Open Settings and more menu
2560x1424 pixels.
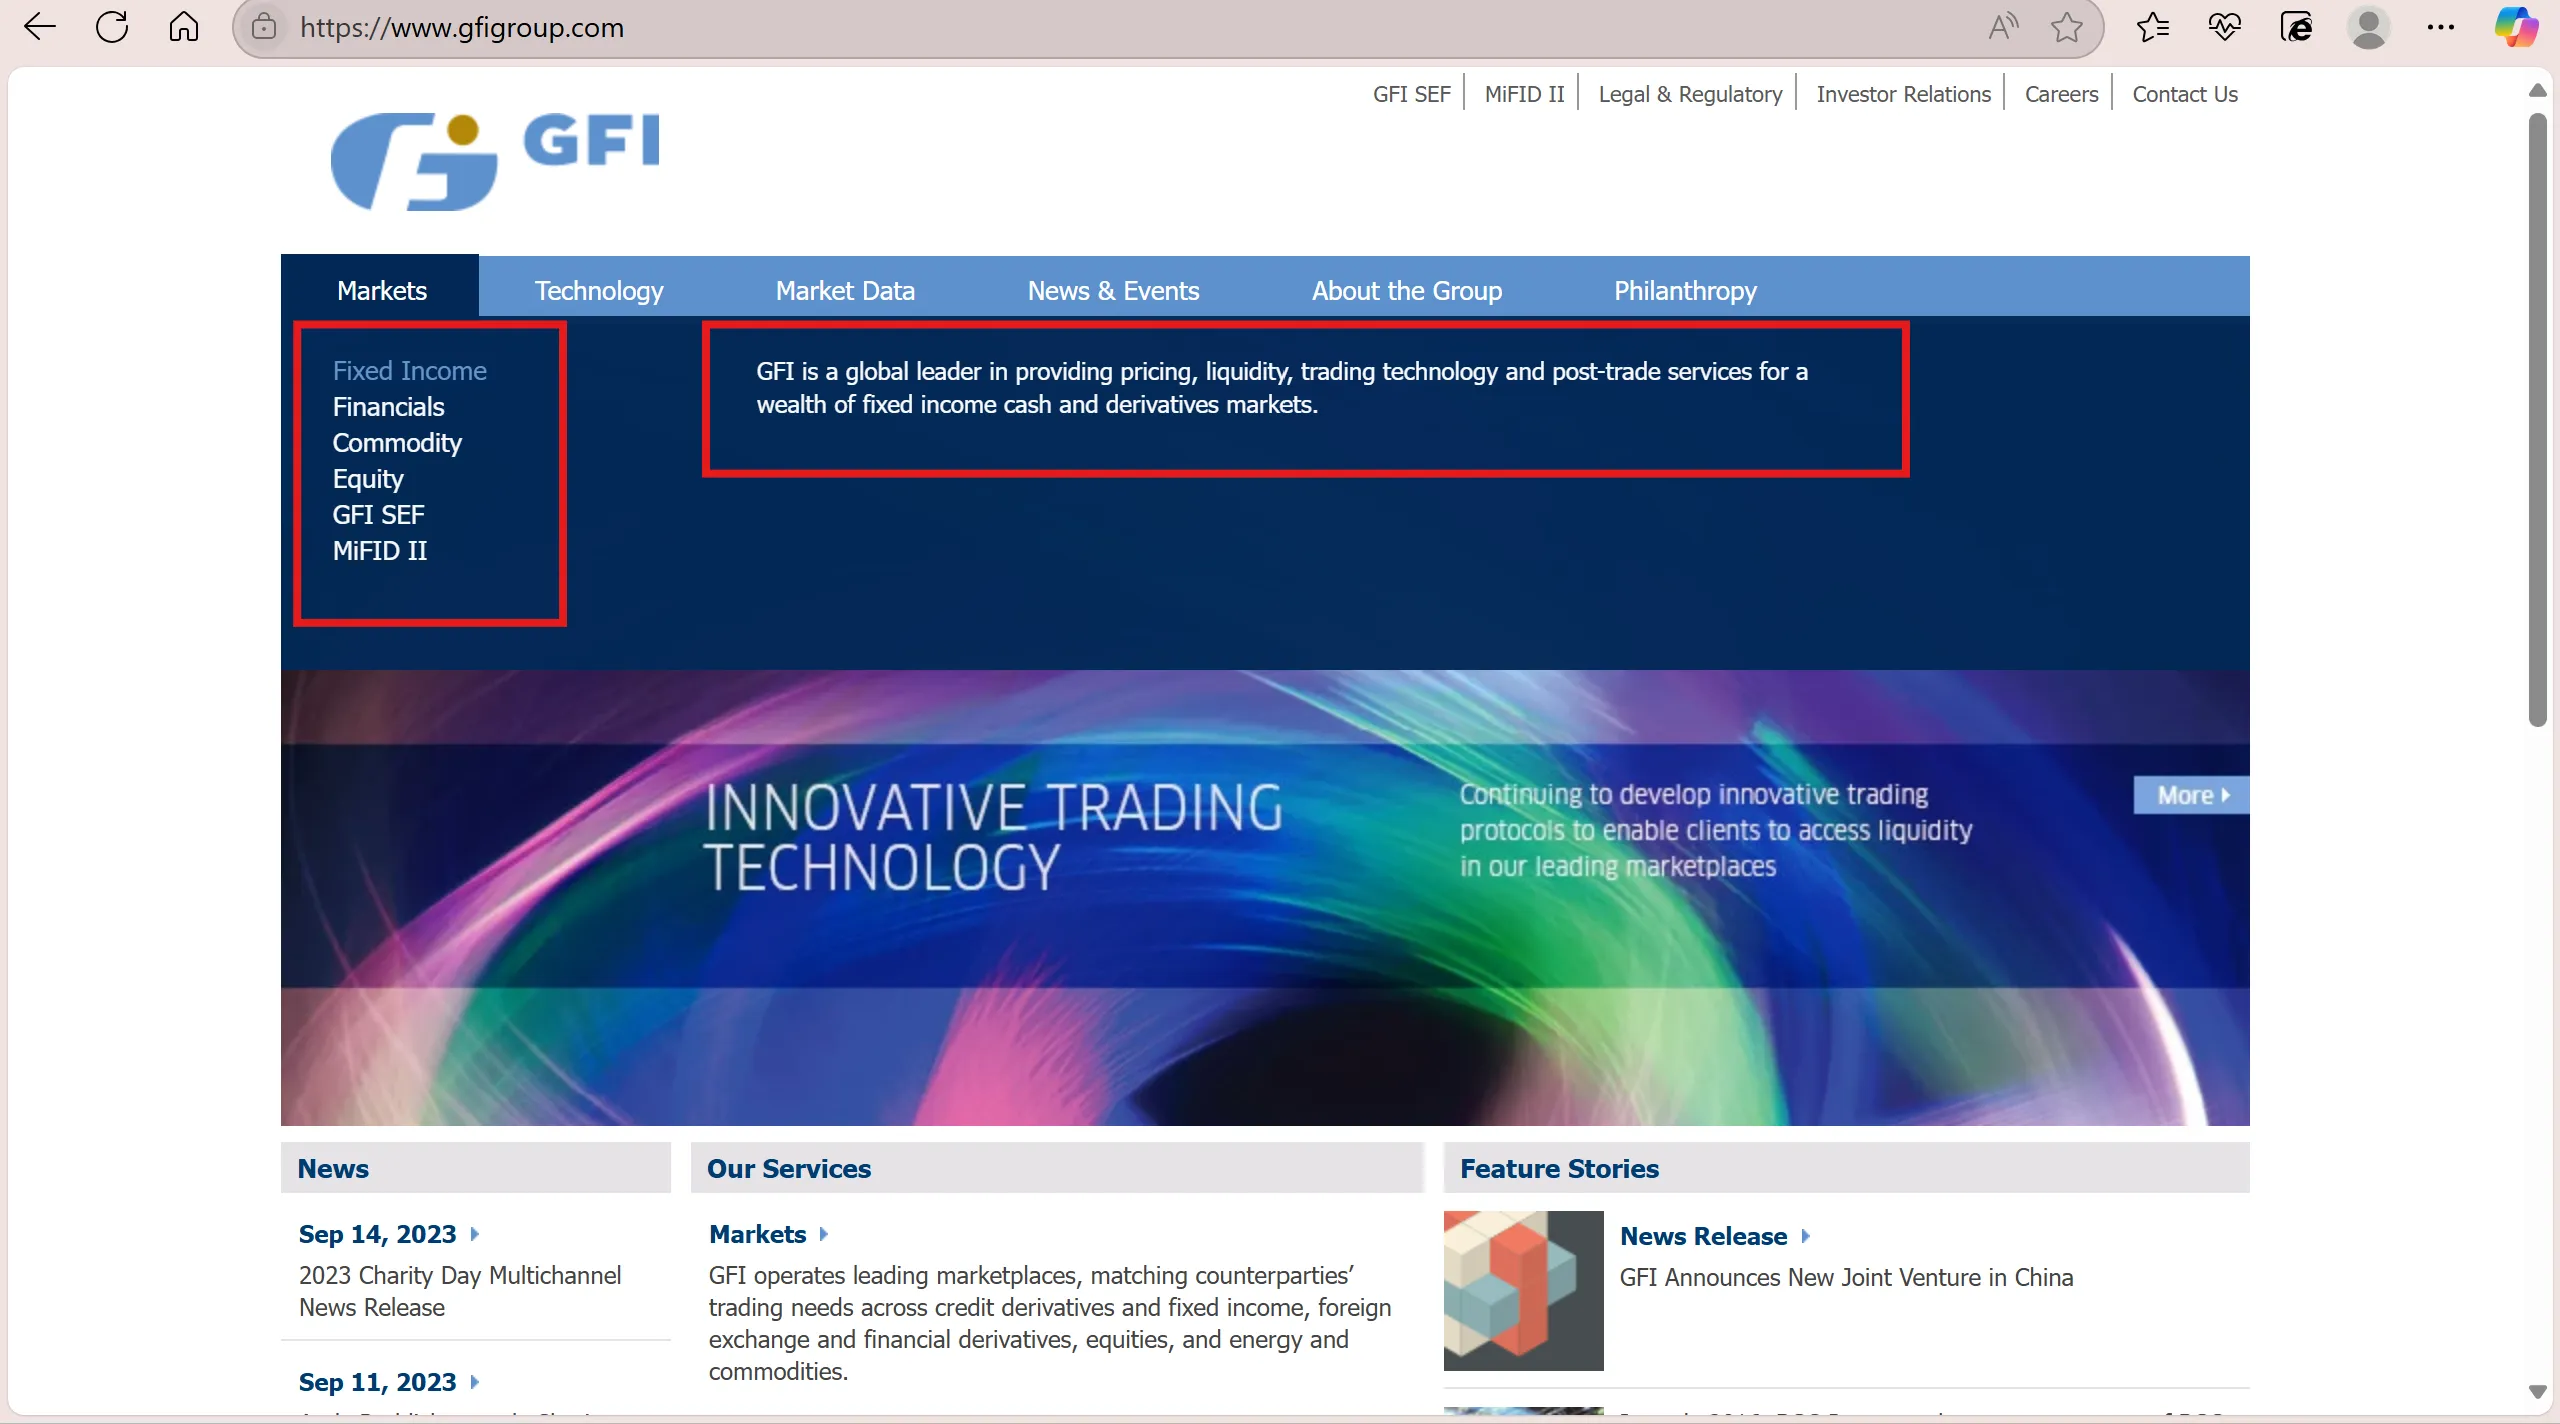(2441, 27)
